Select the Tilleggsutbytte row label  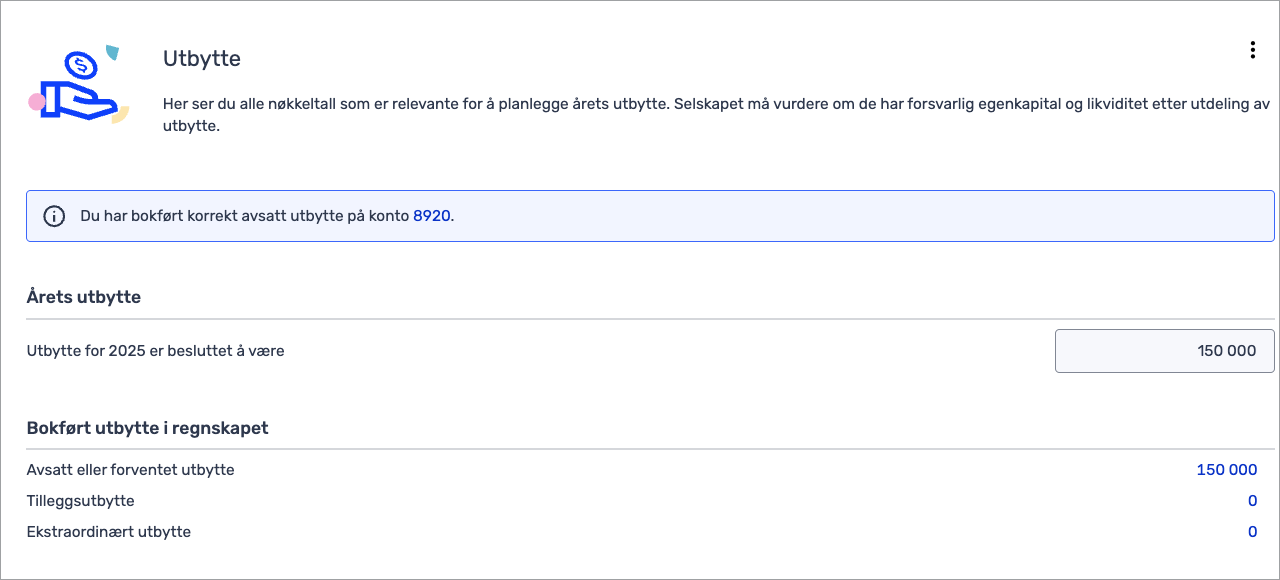[x=80, y=501]
